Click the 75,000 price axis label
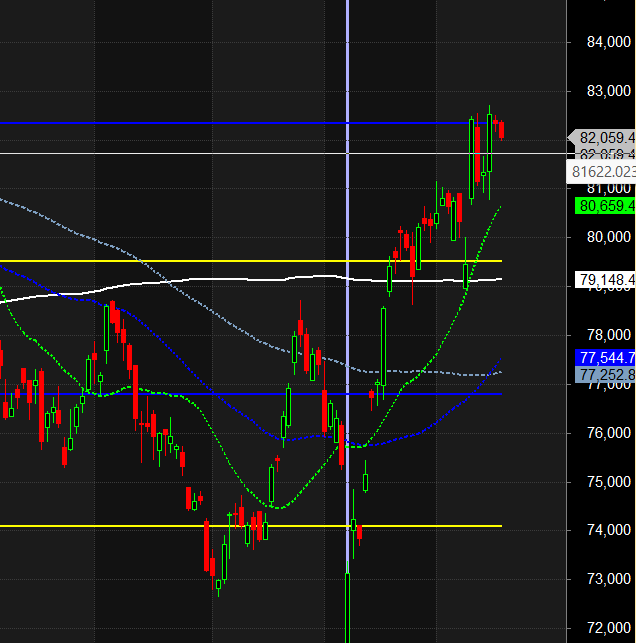Image resolution: width=636 pixels, height=643 pixels. coord(609,482)
